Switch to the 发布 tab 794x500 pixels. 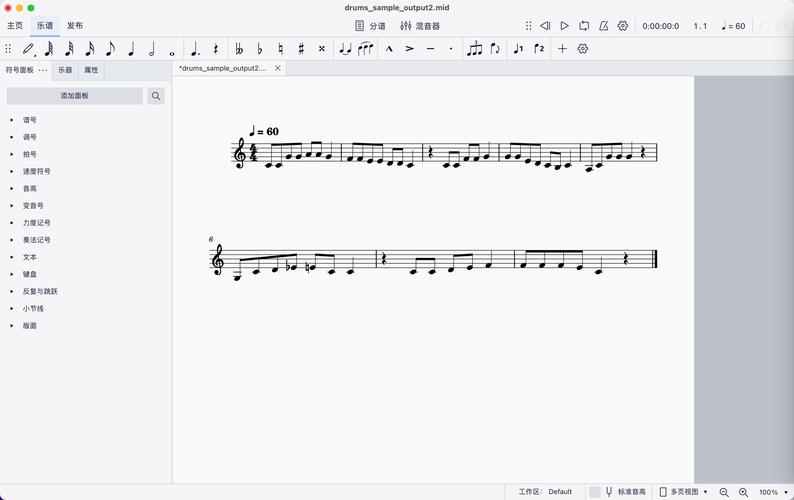(75, 26)
